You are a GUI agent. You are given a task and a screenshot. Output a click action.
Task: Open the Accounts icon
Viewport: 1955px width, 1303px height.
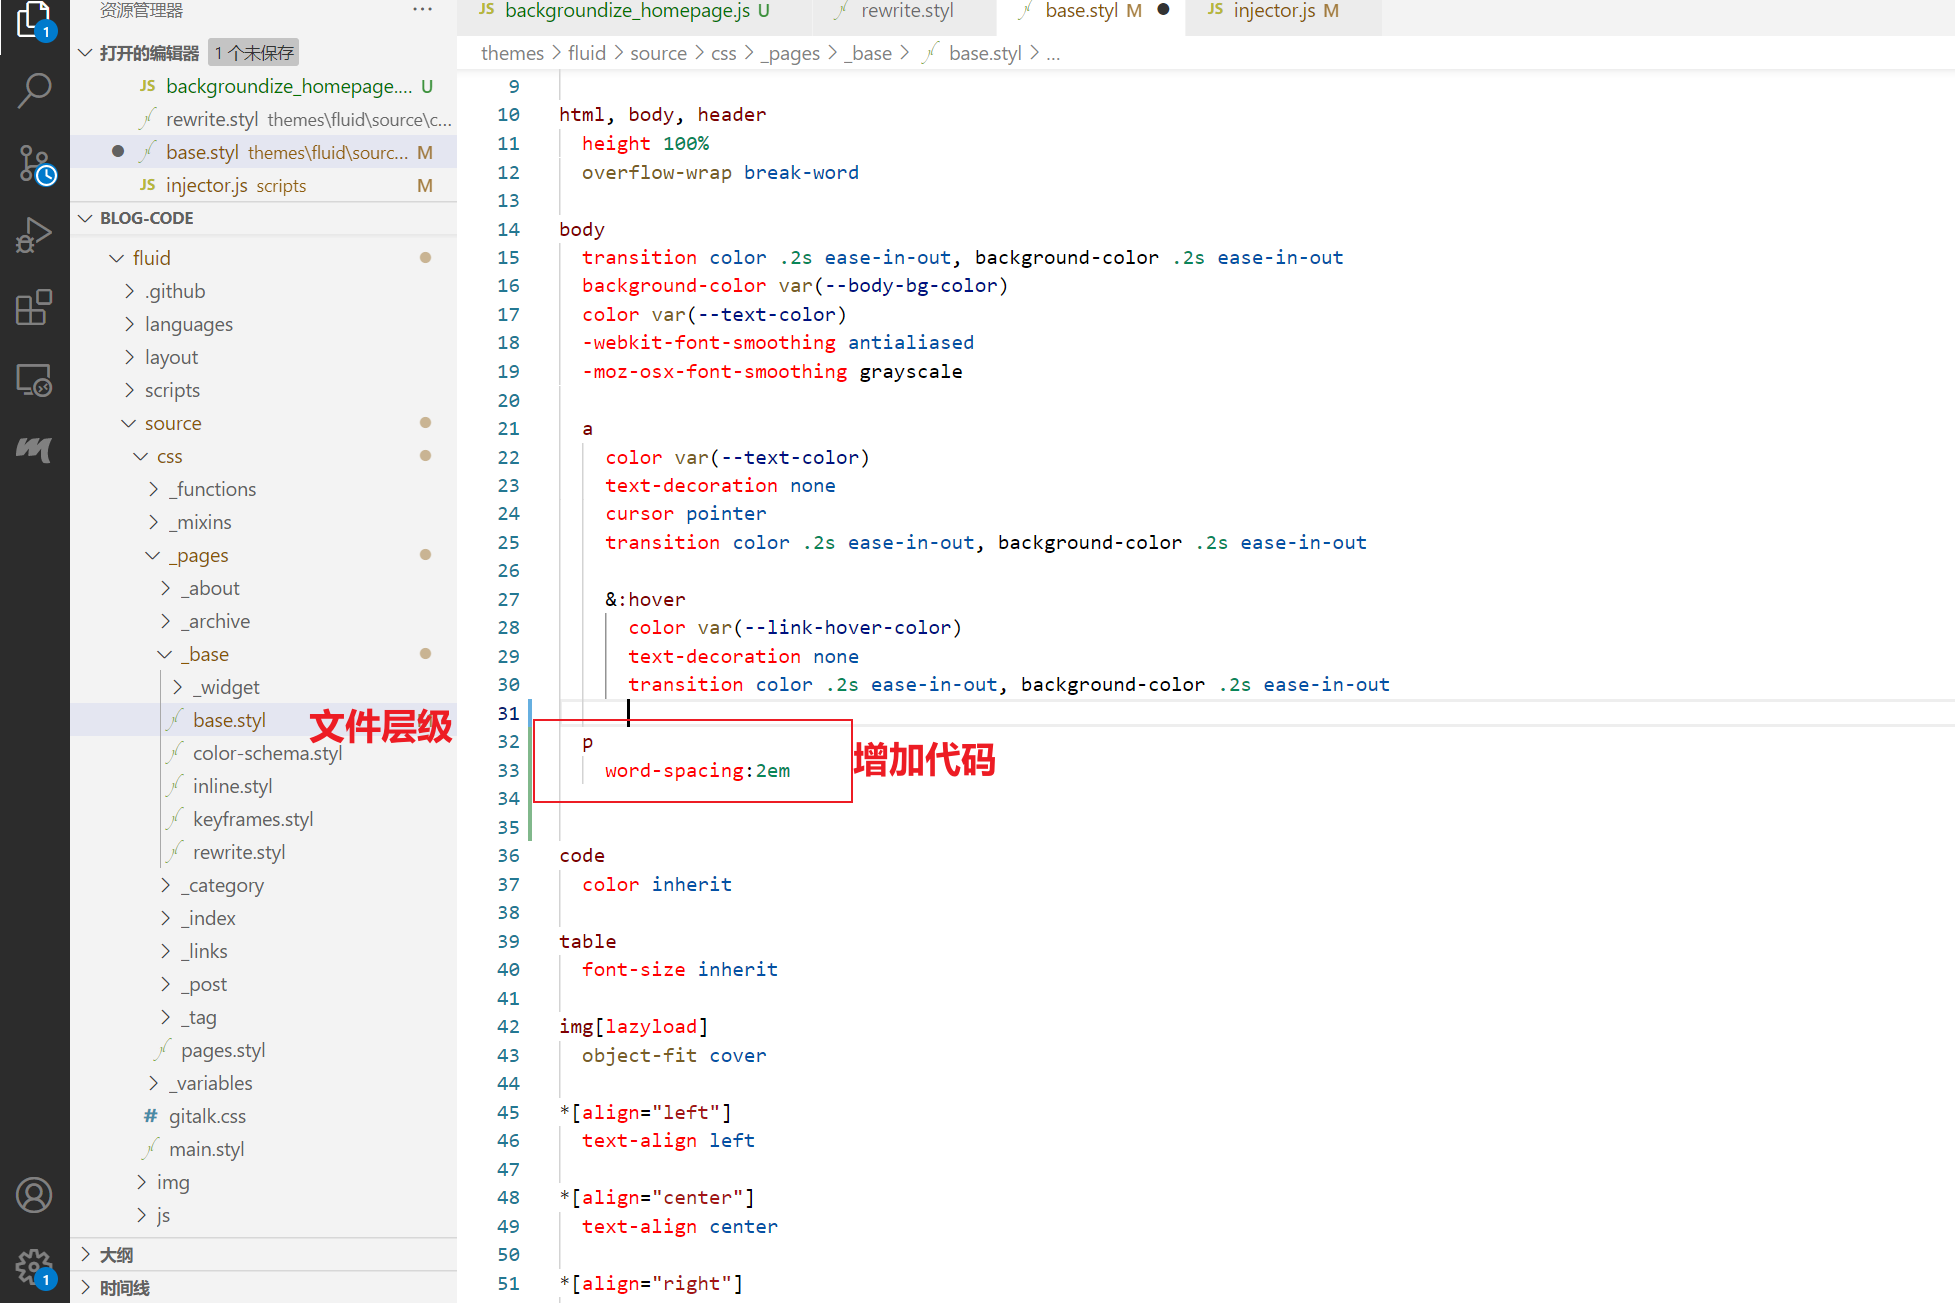(x=34, y=1195)
